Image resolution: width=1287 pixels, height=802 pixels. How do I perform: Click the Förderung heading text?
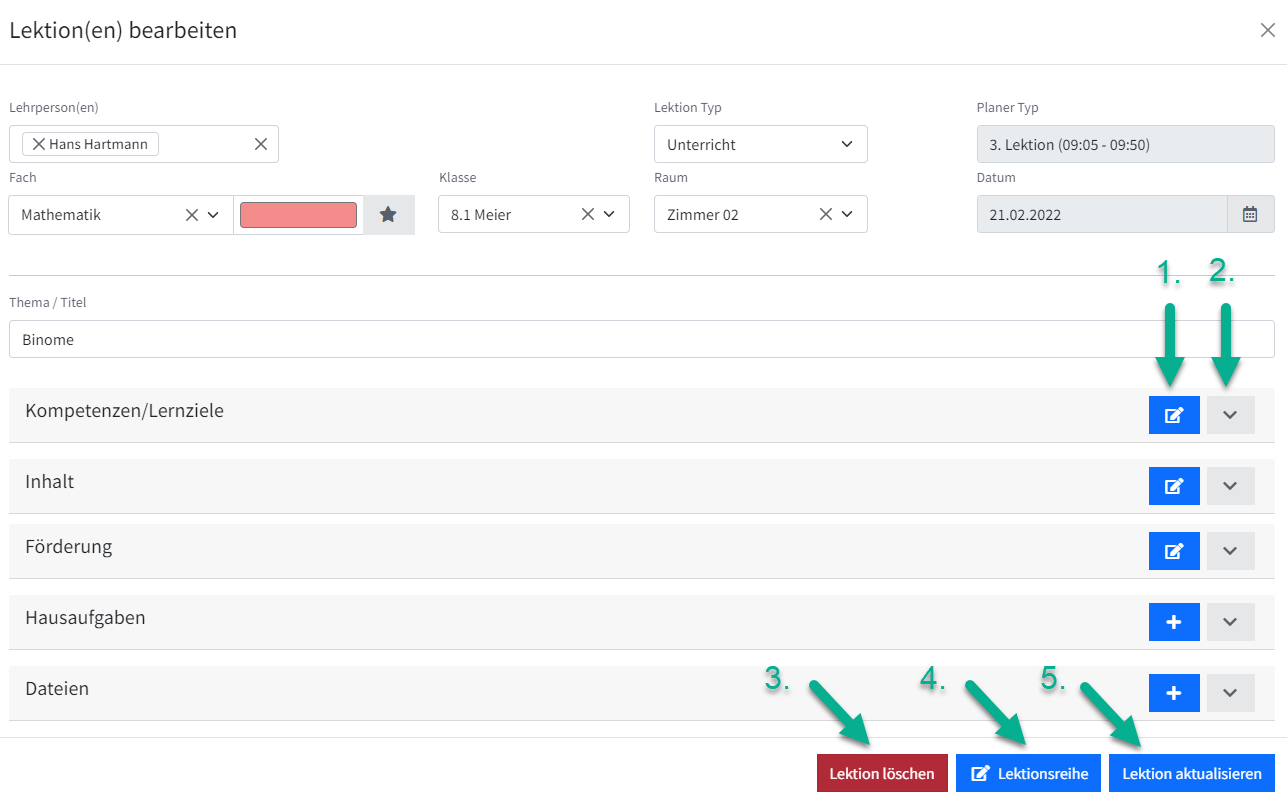[x=69, y=547]
